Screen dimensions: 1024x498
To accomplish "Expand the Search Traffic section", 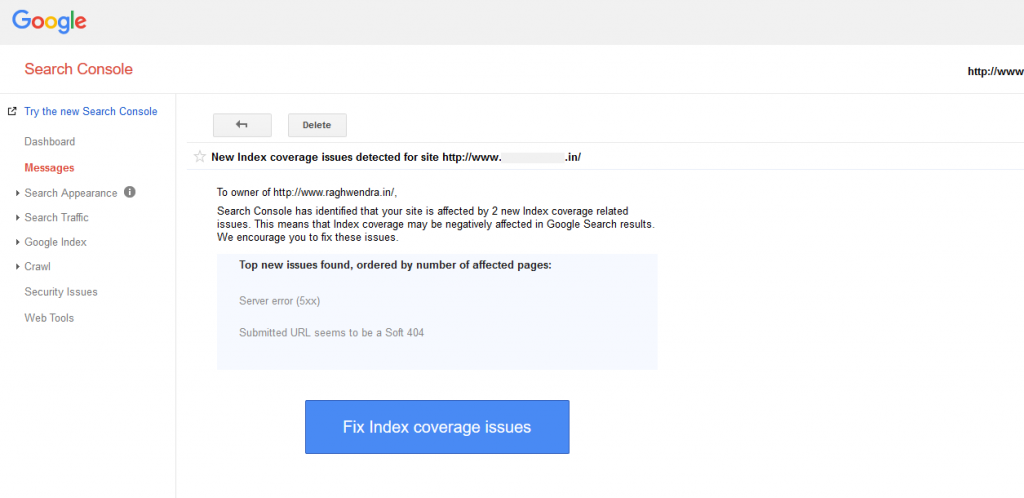I will point(18,217).
